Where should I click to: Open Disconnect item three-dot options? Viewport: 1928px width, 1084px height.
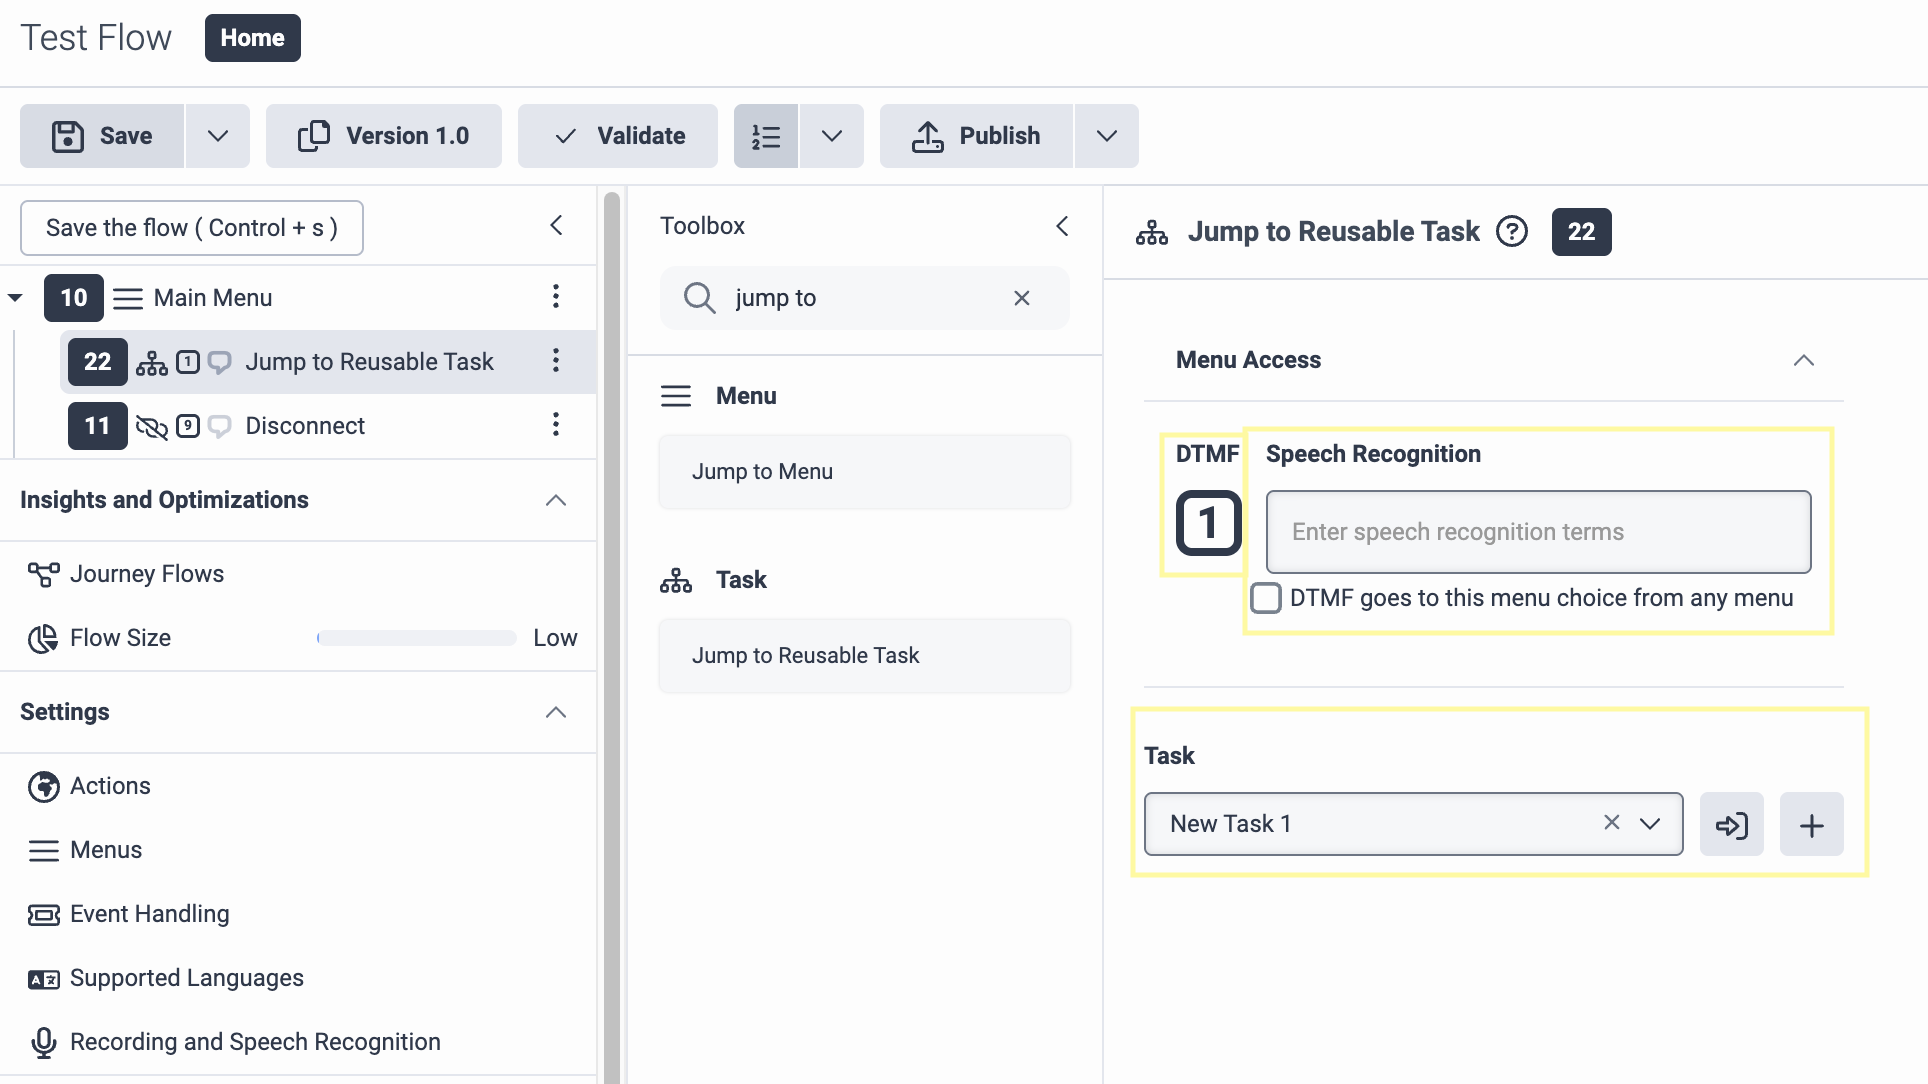click(556, 425)
